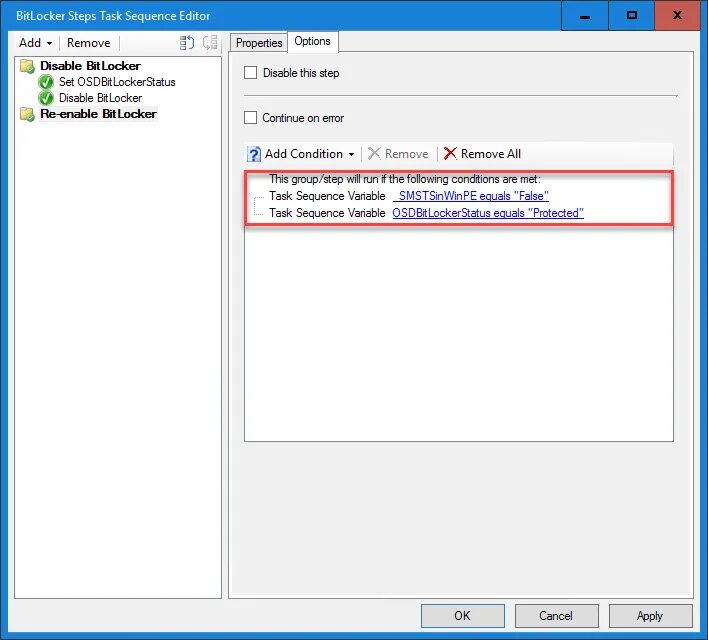The height and width of the screenshot is (640, 708).
Task: Click 'This group/step will run' header text
Action: (x=405, y=179)
